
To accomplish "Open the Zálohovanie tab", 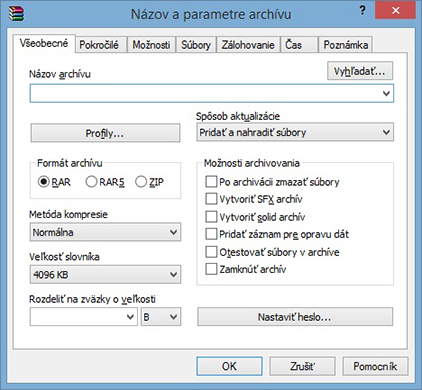I will click(248, 45).
